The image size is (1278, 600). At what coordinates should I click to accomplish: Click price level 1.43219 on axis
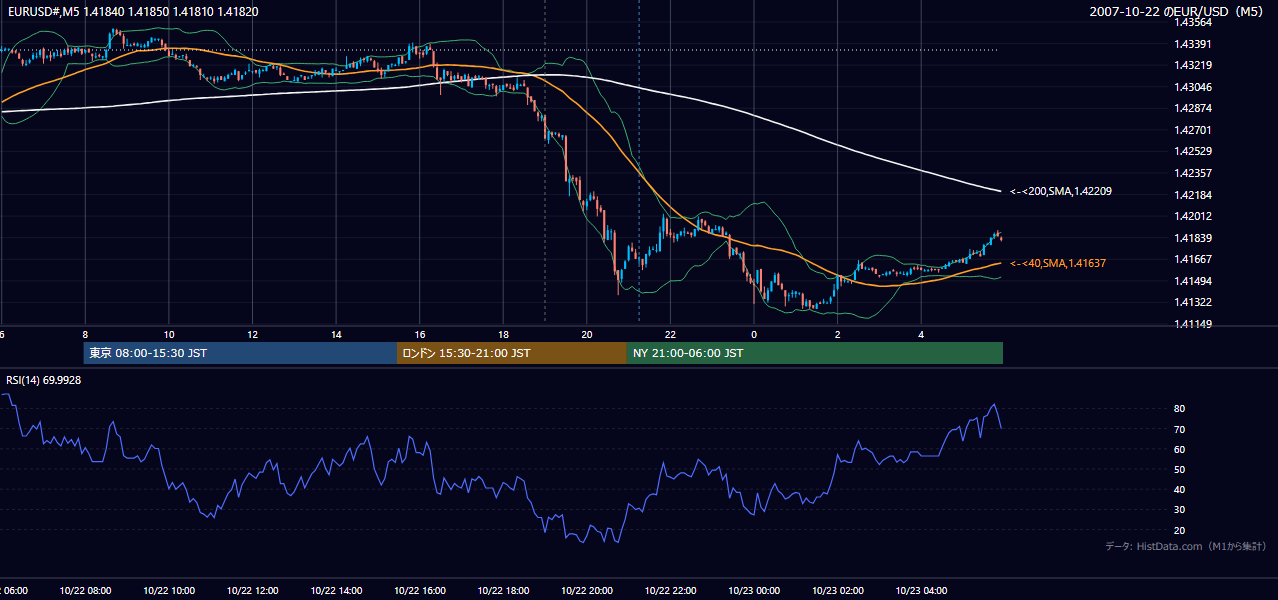1191,65
